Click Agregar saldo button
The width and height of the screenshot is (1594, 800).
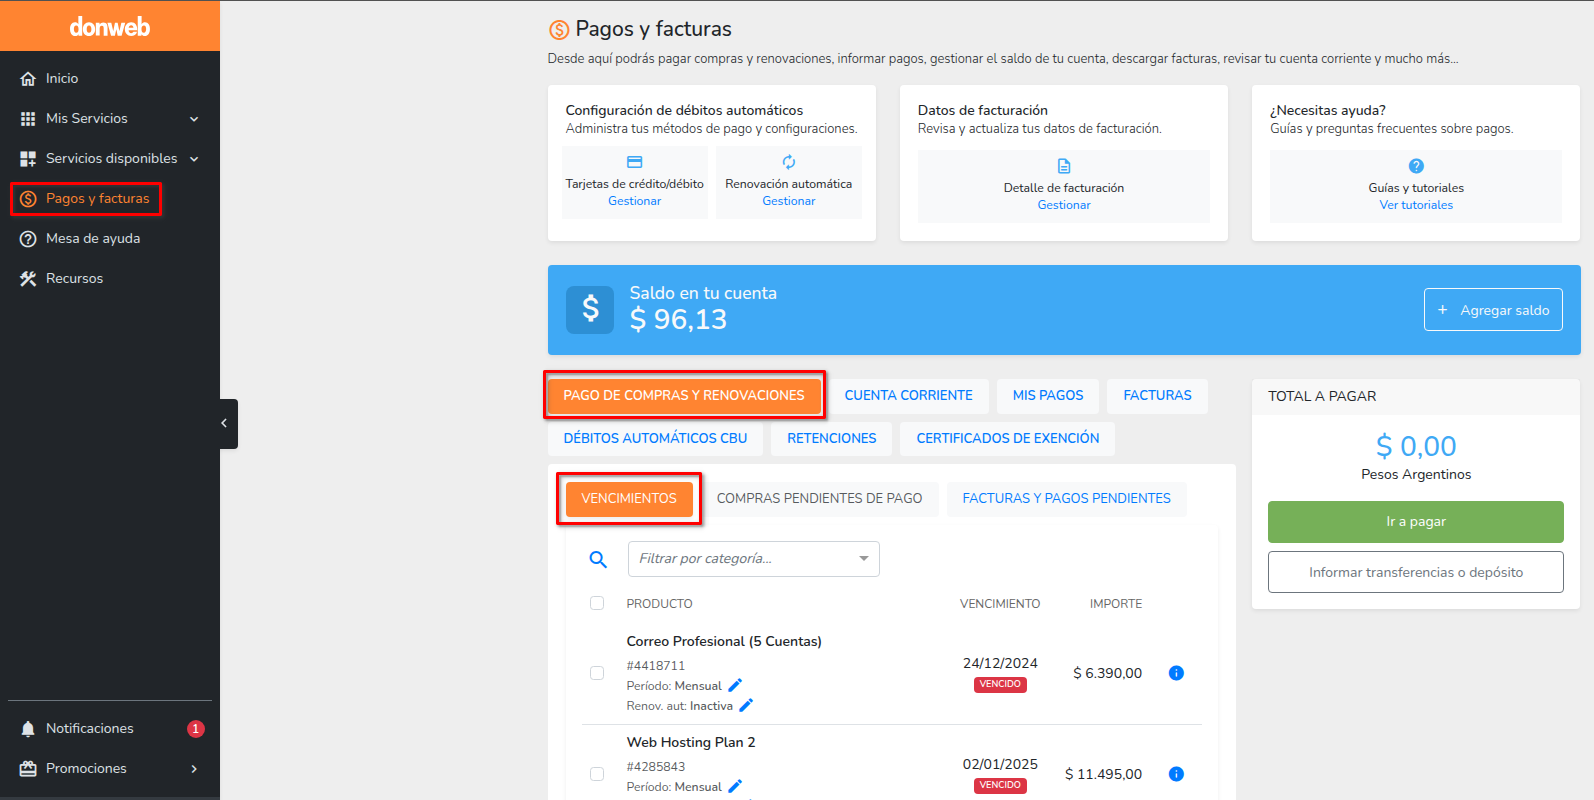(1493, 310)
